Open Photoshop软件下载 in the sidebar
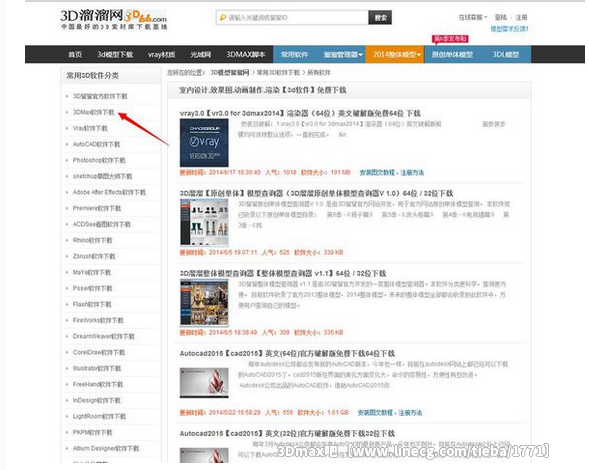 click(x=99, y=160)
